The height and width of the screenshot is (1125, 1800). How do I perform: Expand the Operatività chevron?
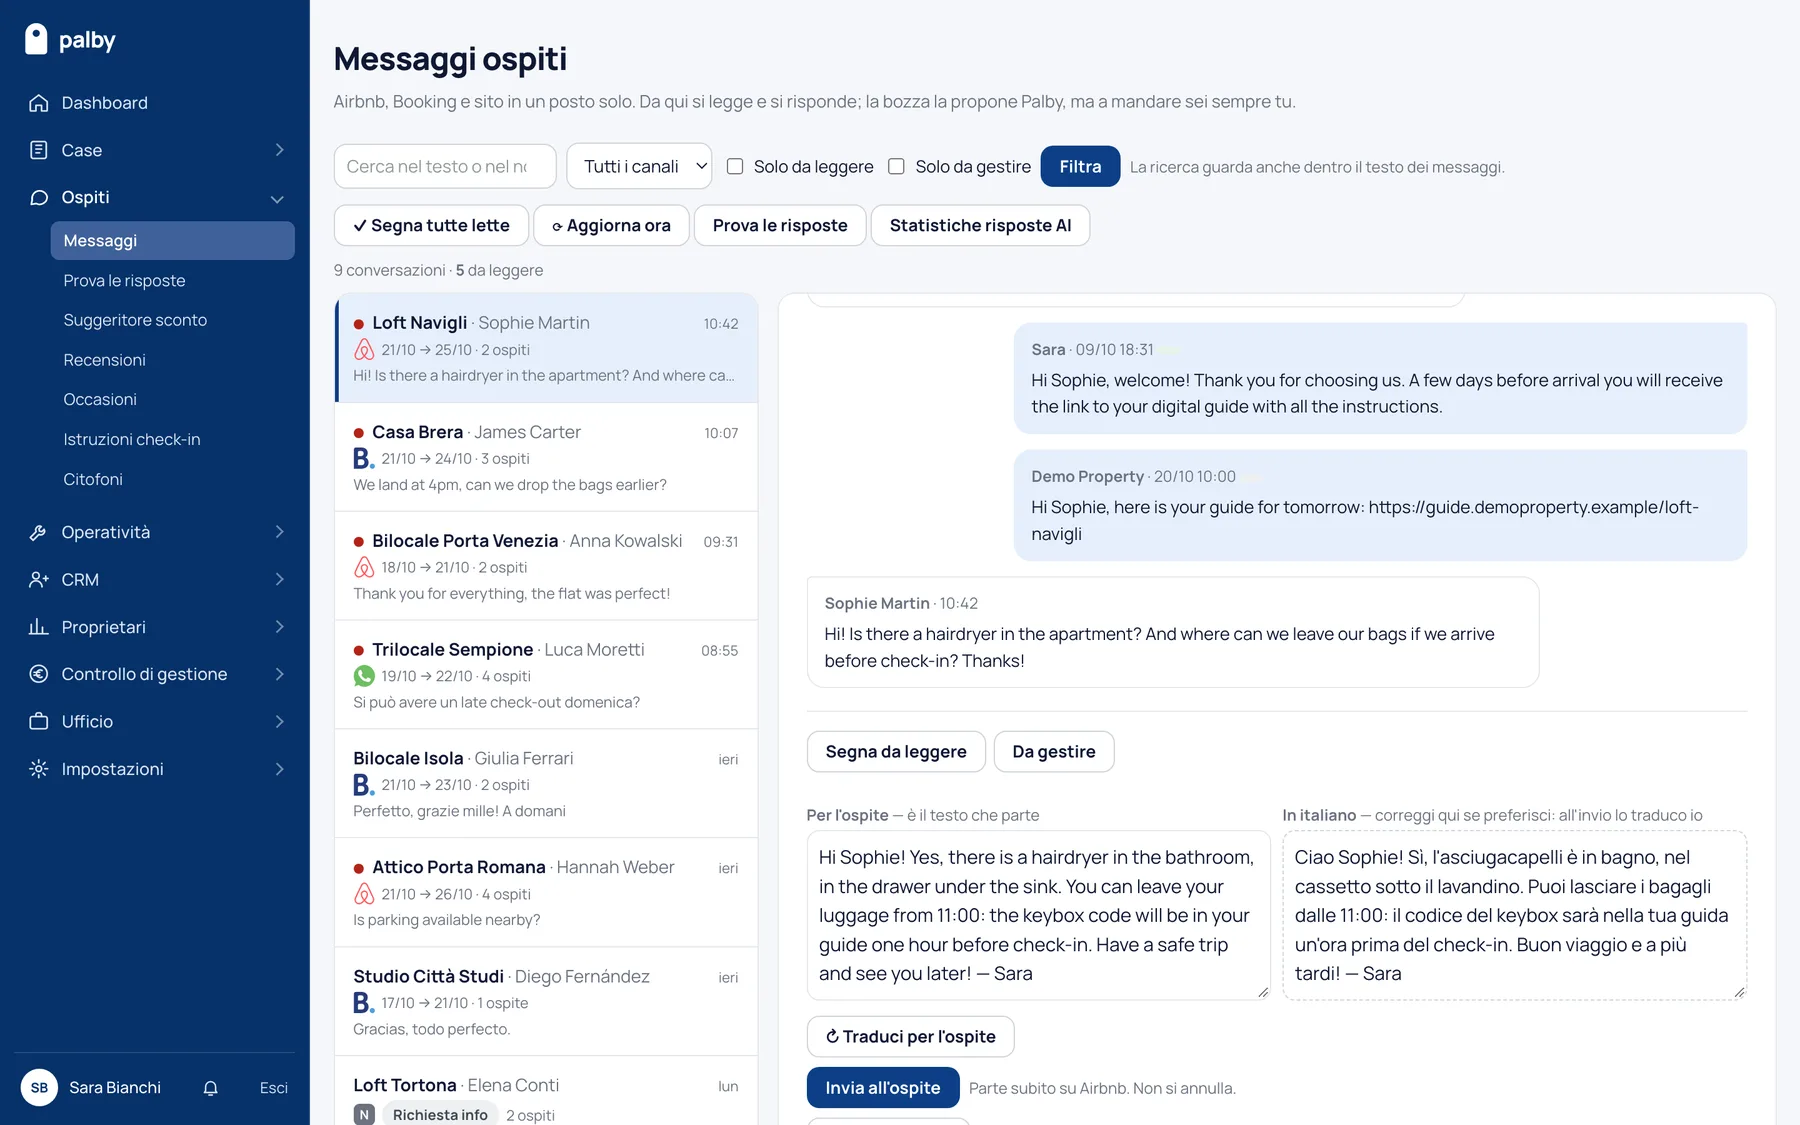pos(279,532)
